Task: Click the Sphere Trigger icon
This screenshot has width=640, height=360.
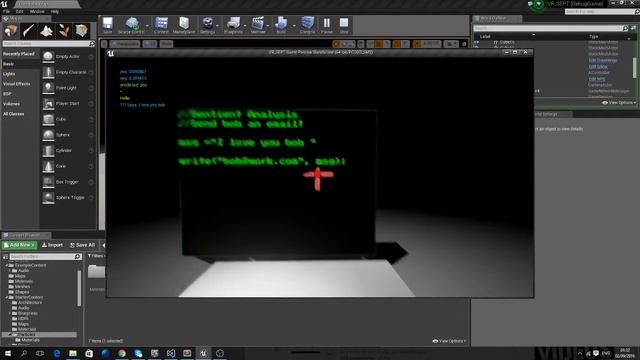Action: 48,198
